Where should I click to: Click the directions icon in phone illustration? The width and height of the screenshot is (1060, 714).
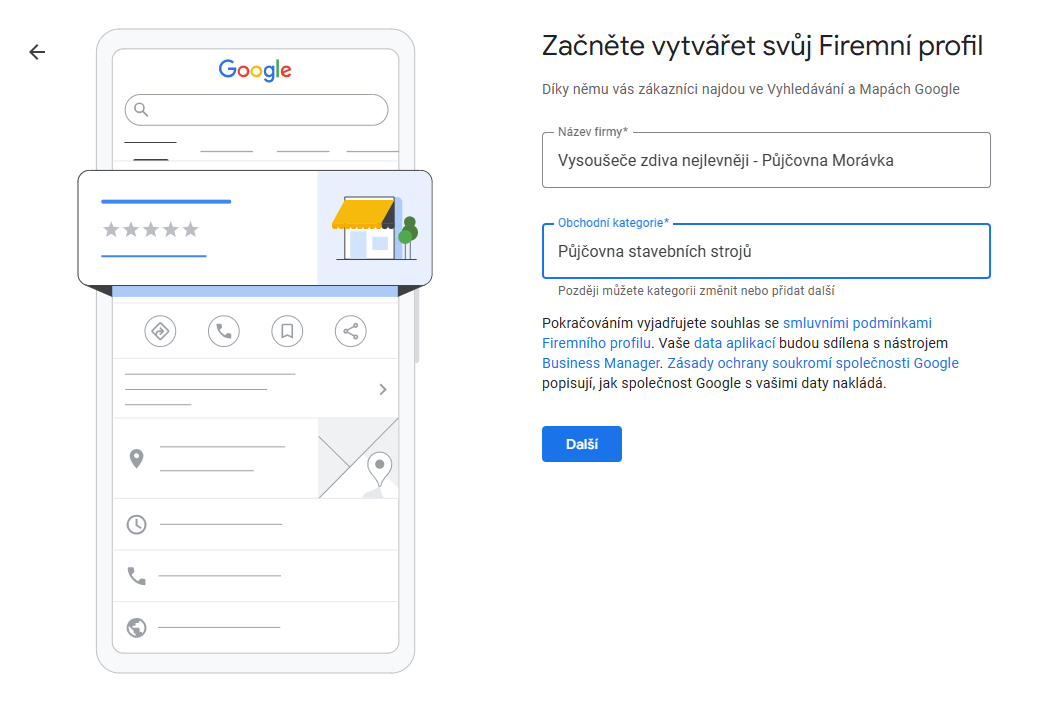[x=160, y=331]
